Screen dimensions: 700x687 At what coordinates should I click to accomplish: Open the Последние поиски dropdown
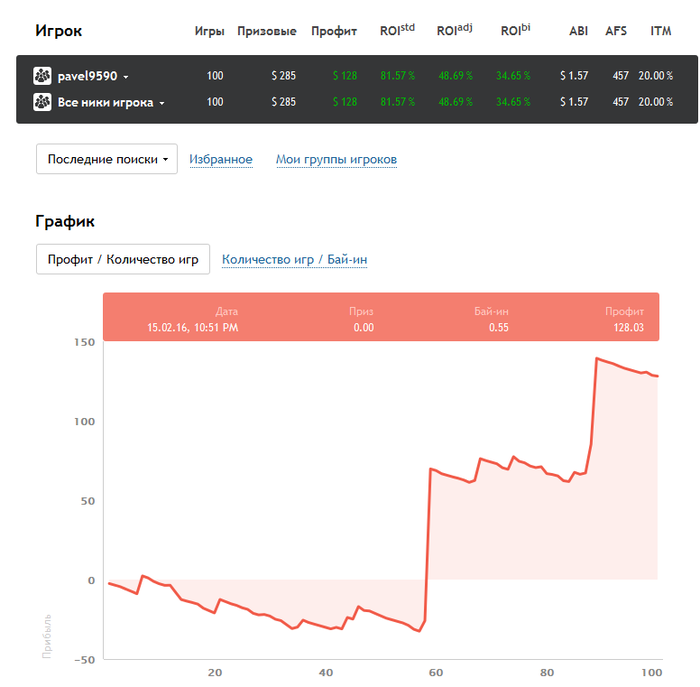106,159
